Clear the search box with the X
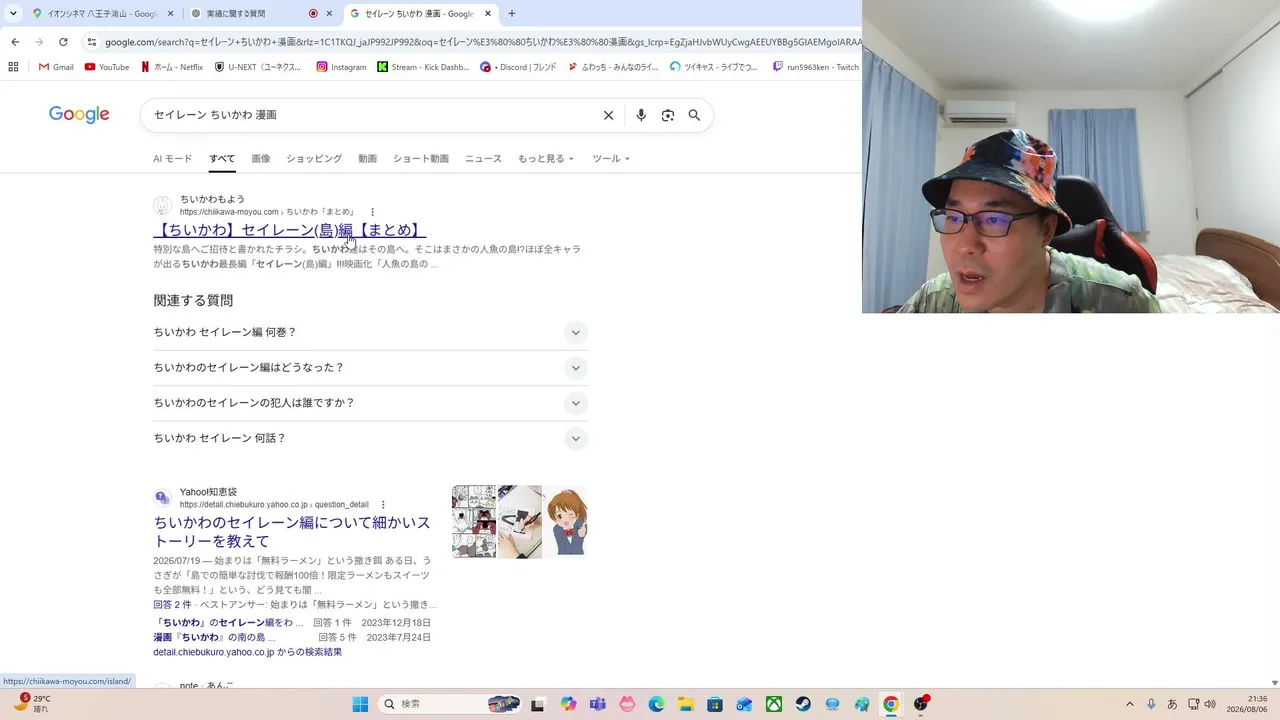The height and width of the screenshot is (720, 1280). 608,115
